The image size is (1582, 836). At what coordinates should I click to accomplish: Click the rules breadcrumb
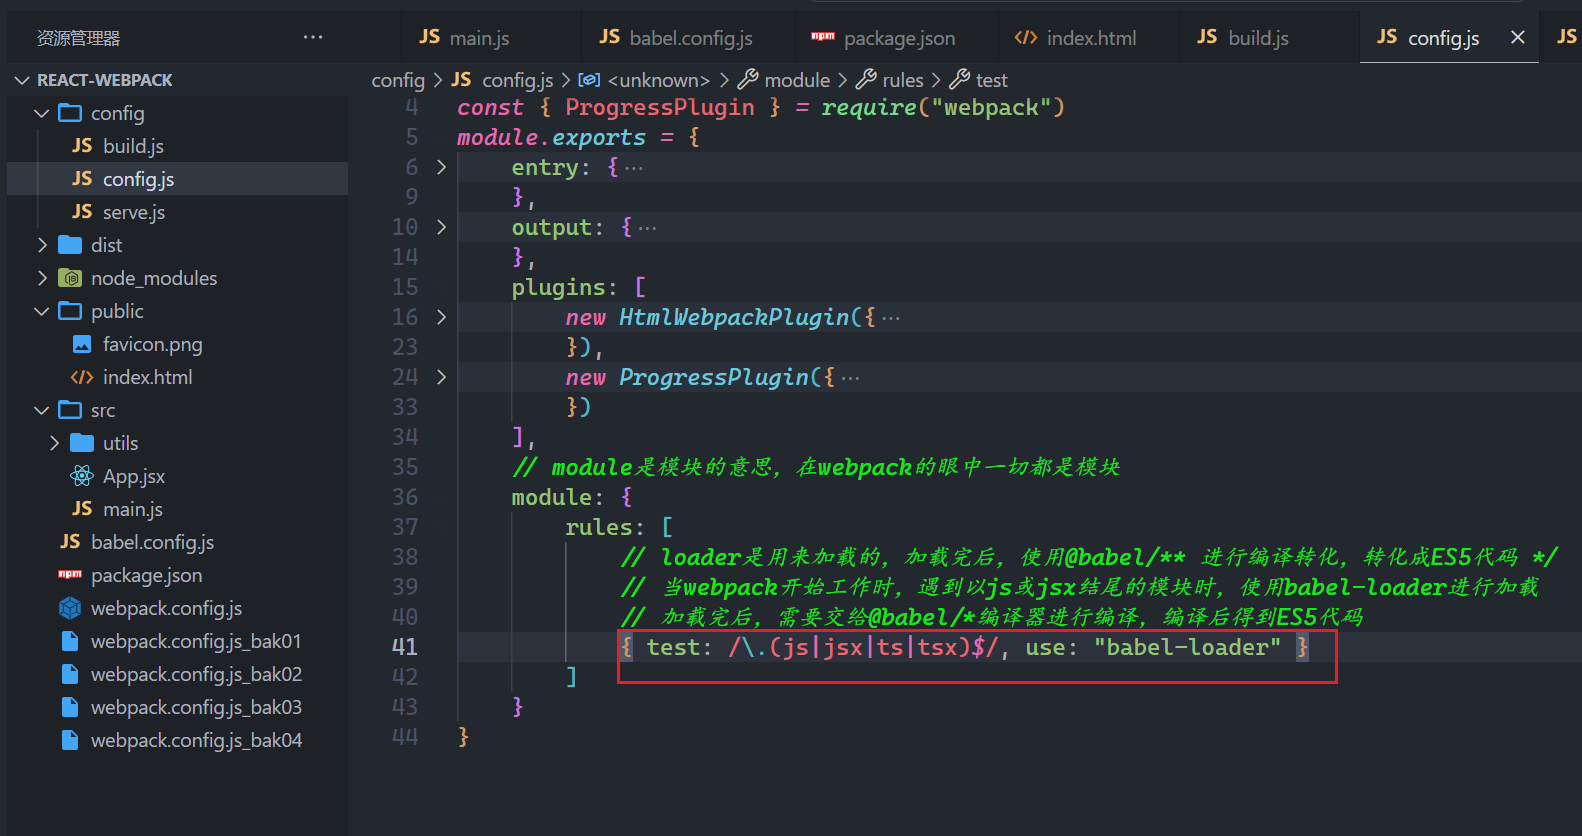pos(890,80)
